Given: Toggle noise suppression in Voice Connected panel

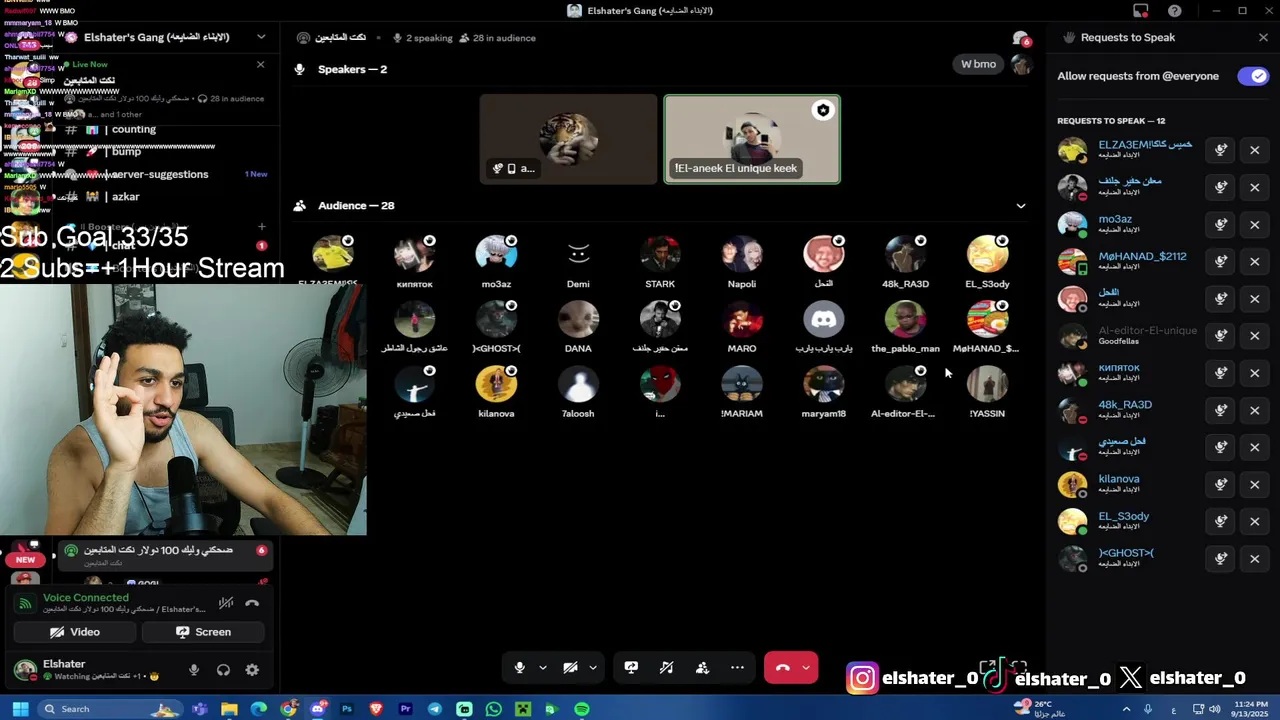Looking at the screenshot, I should [x=226, y=603].
